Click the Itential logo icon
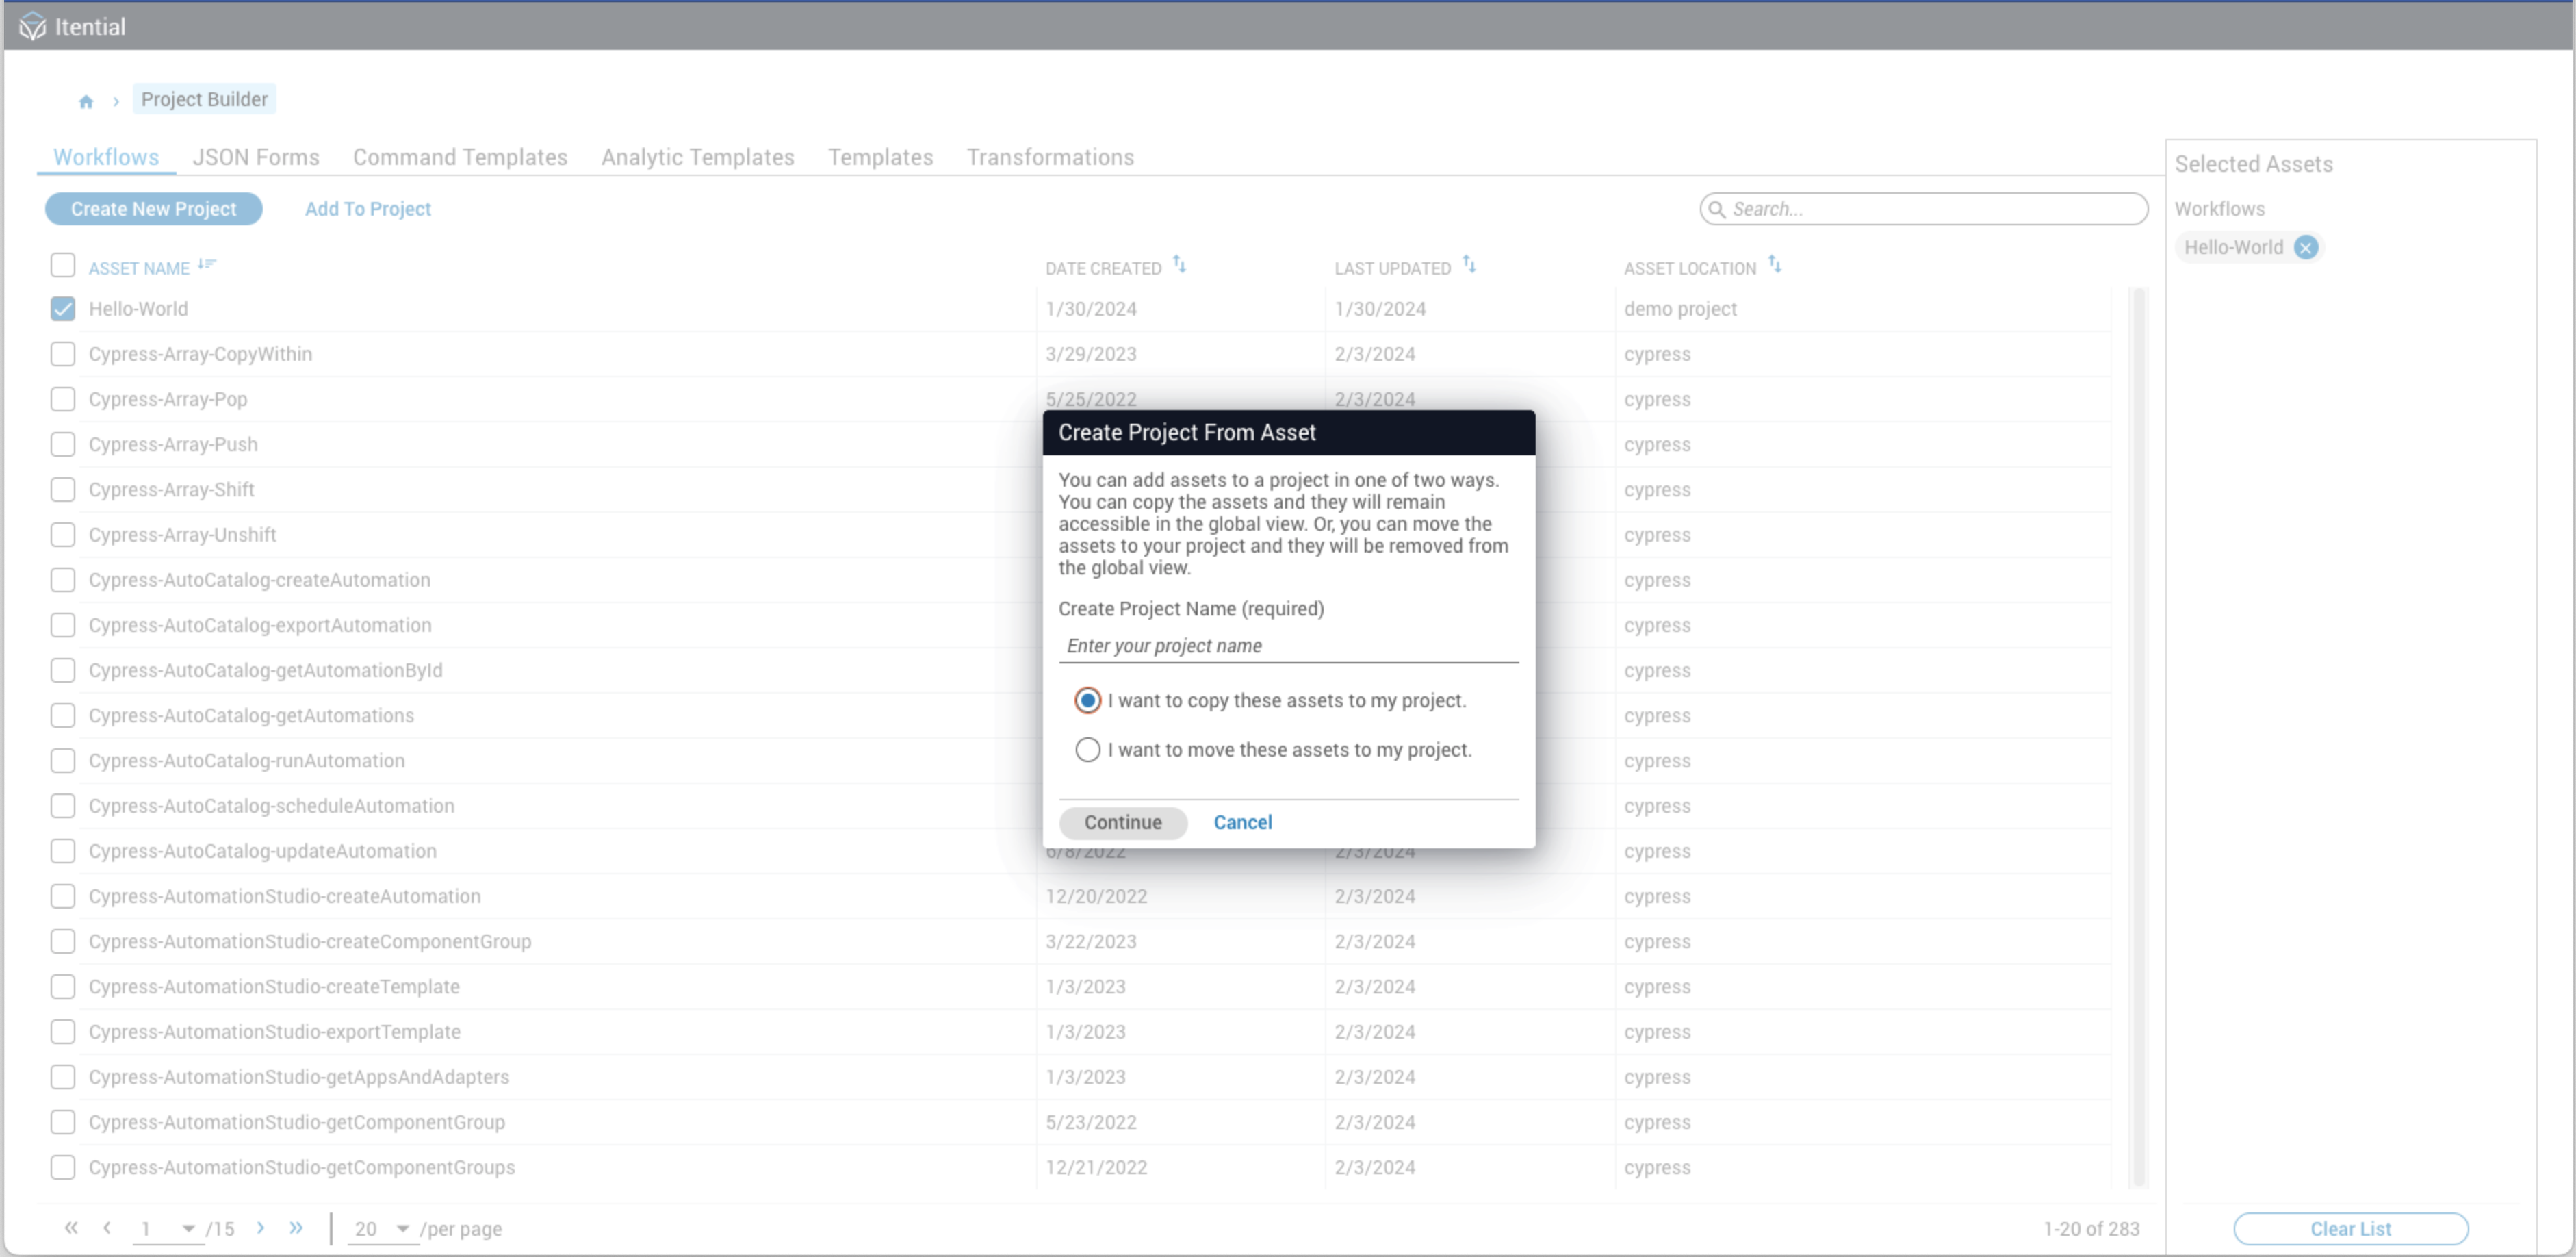Screen dimensions: 2576x1257 pyautogui.click(x=32, y=27)
